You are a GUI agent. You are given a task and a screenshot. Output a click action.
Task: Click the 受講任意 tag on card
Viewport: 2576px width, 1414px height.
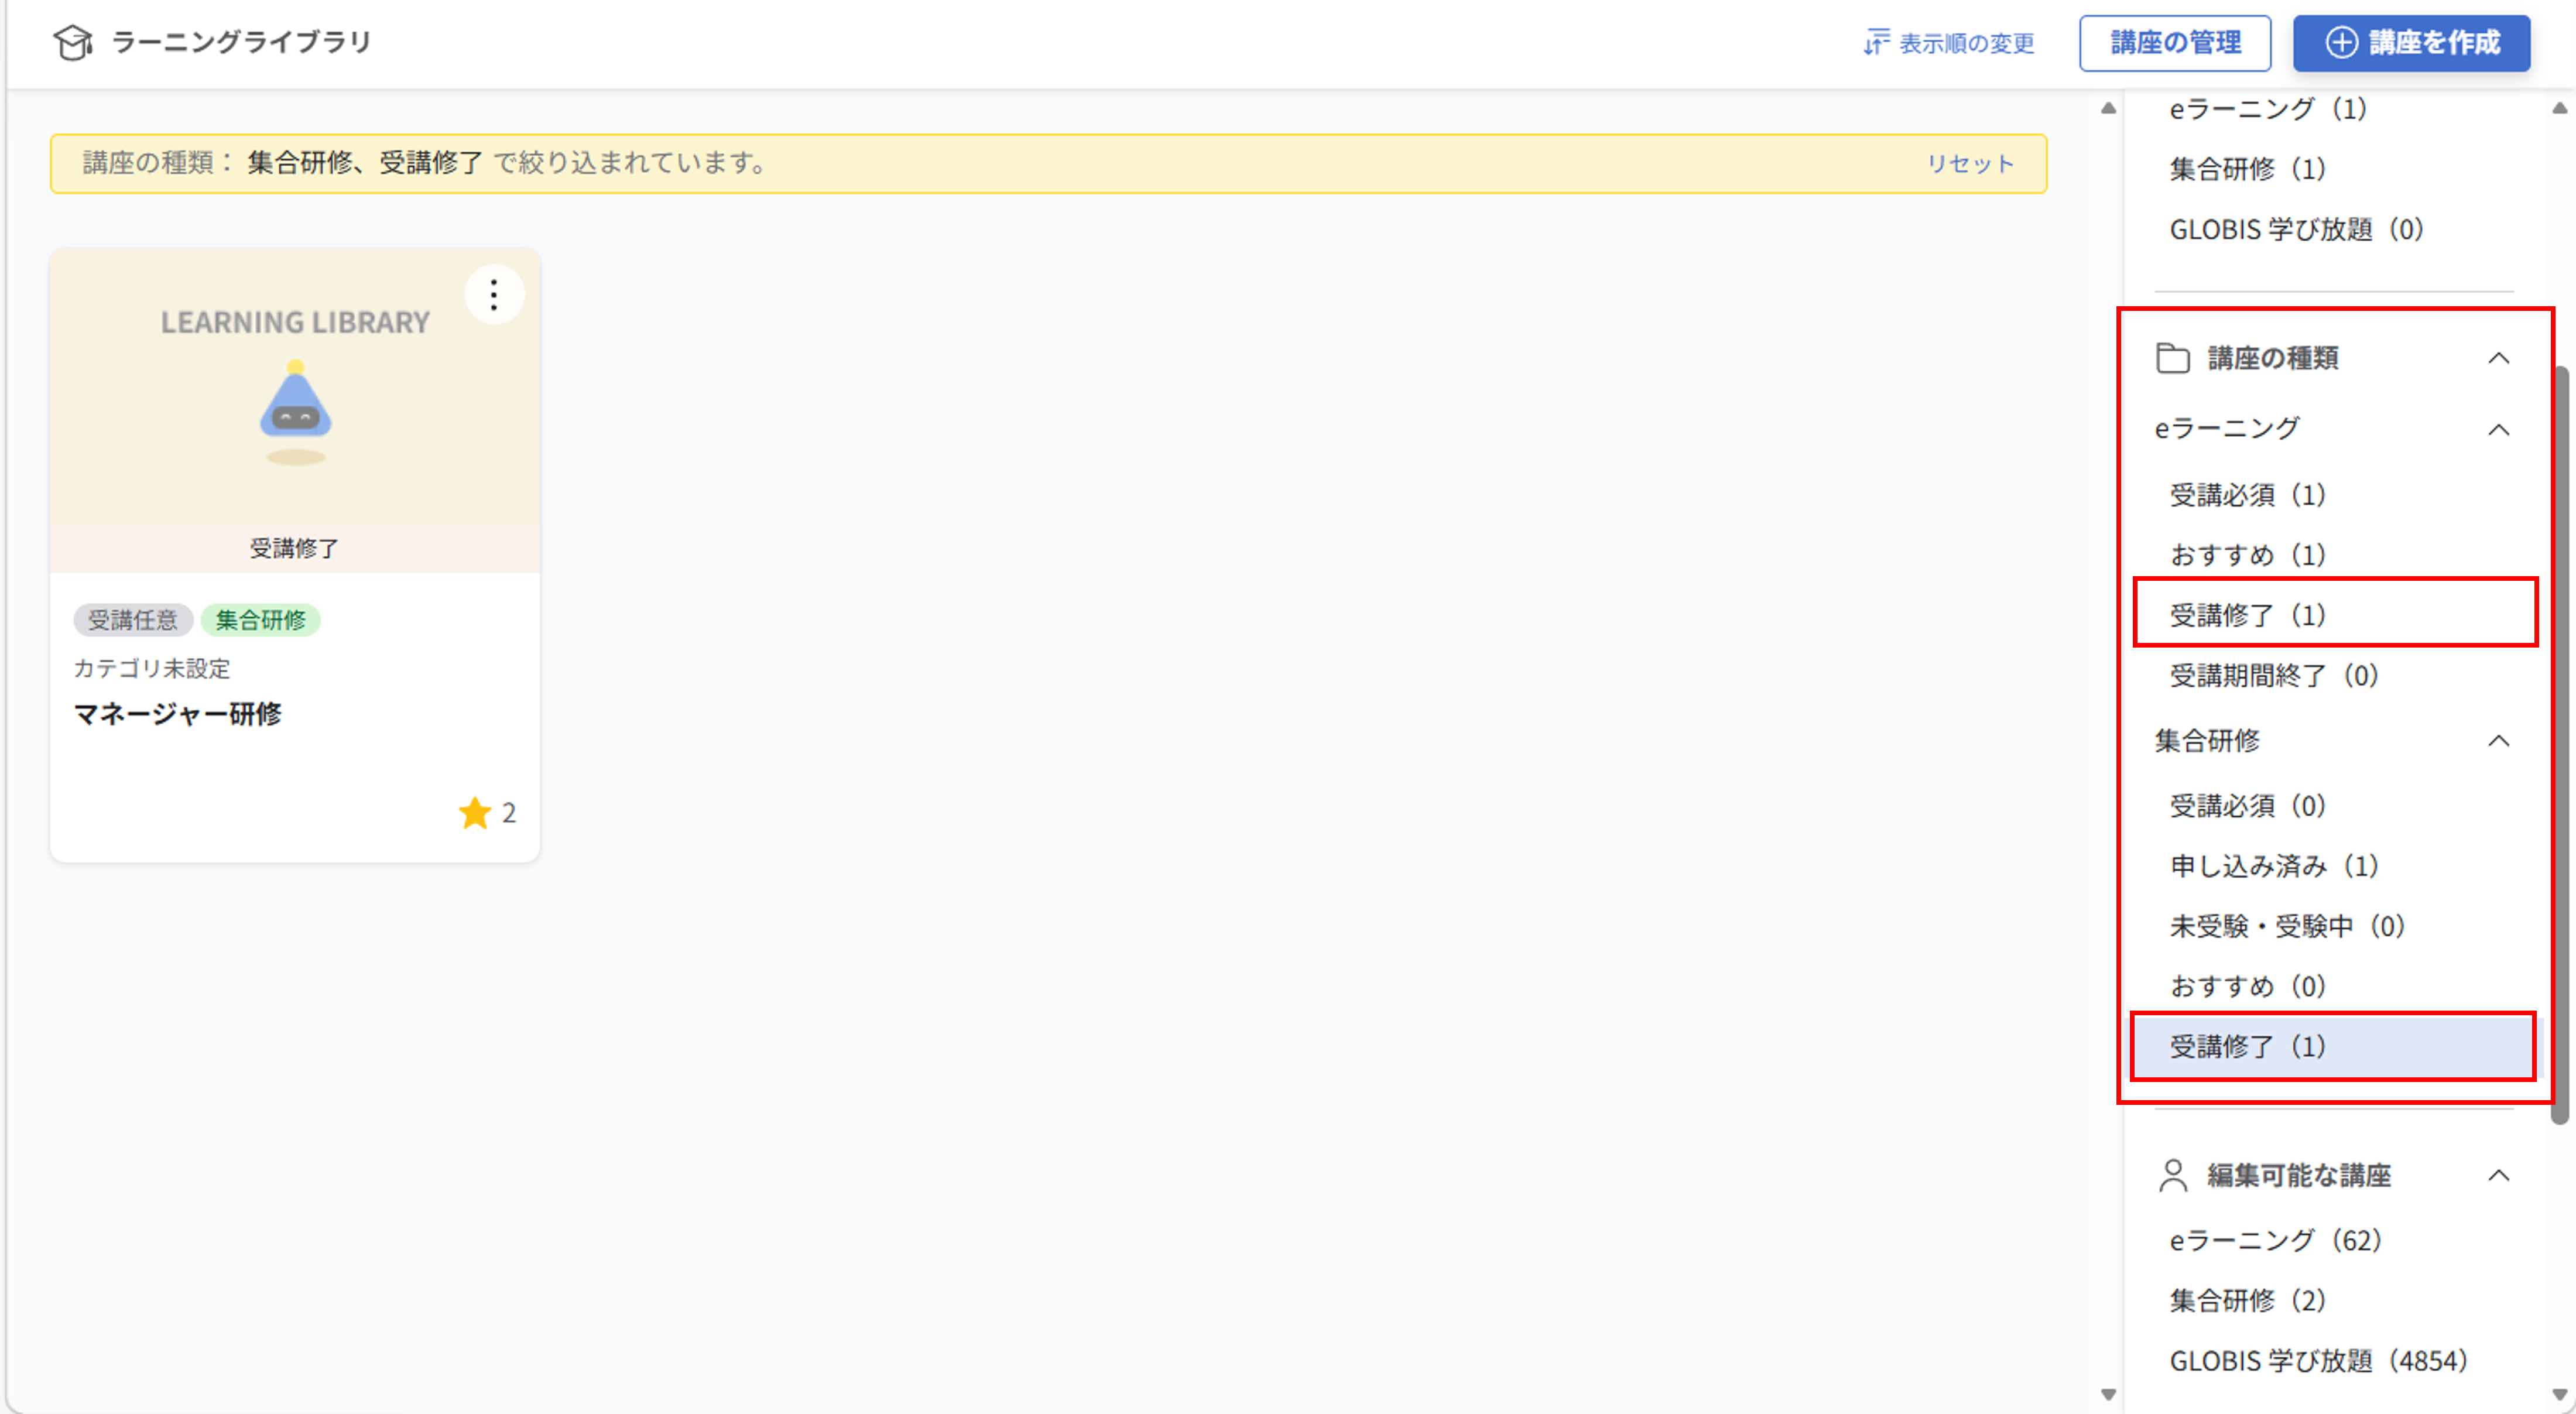tap(133, 620)
